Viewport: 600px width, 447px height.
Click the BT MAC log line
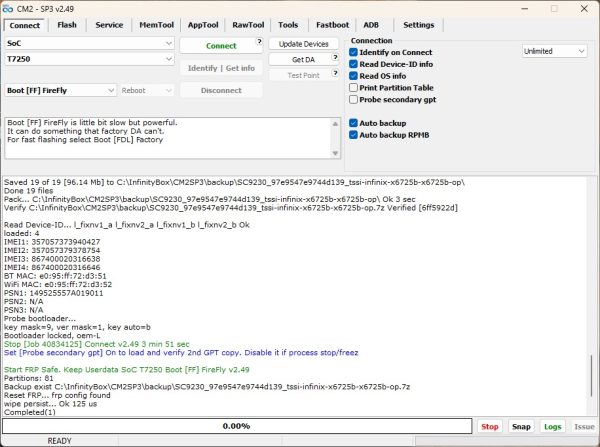point(55,276)
